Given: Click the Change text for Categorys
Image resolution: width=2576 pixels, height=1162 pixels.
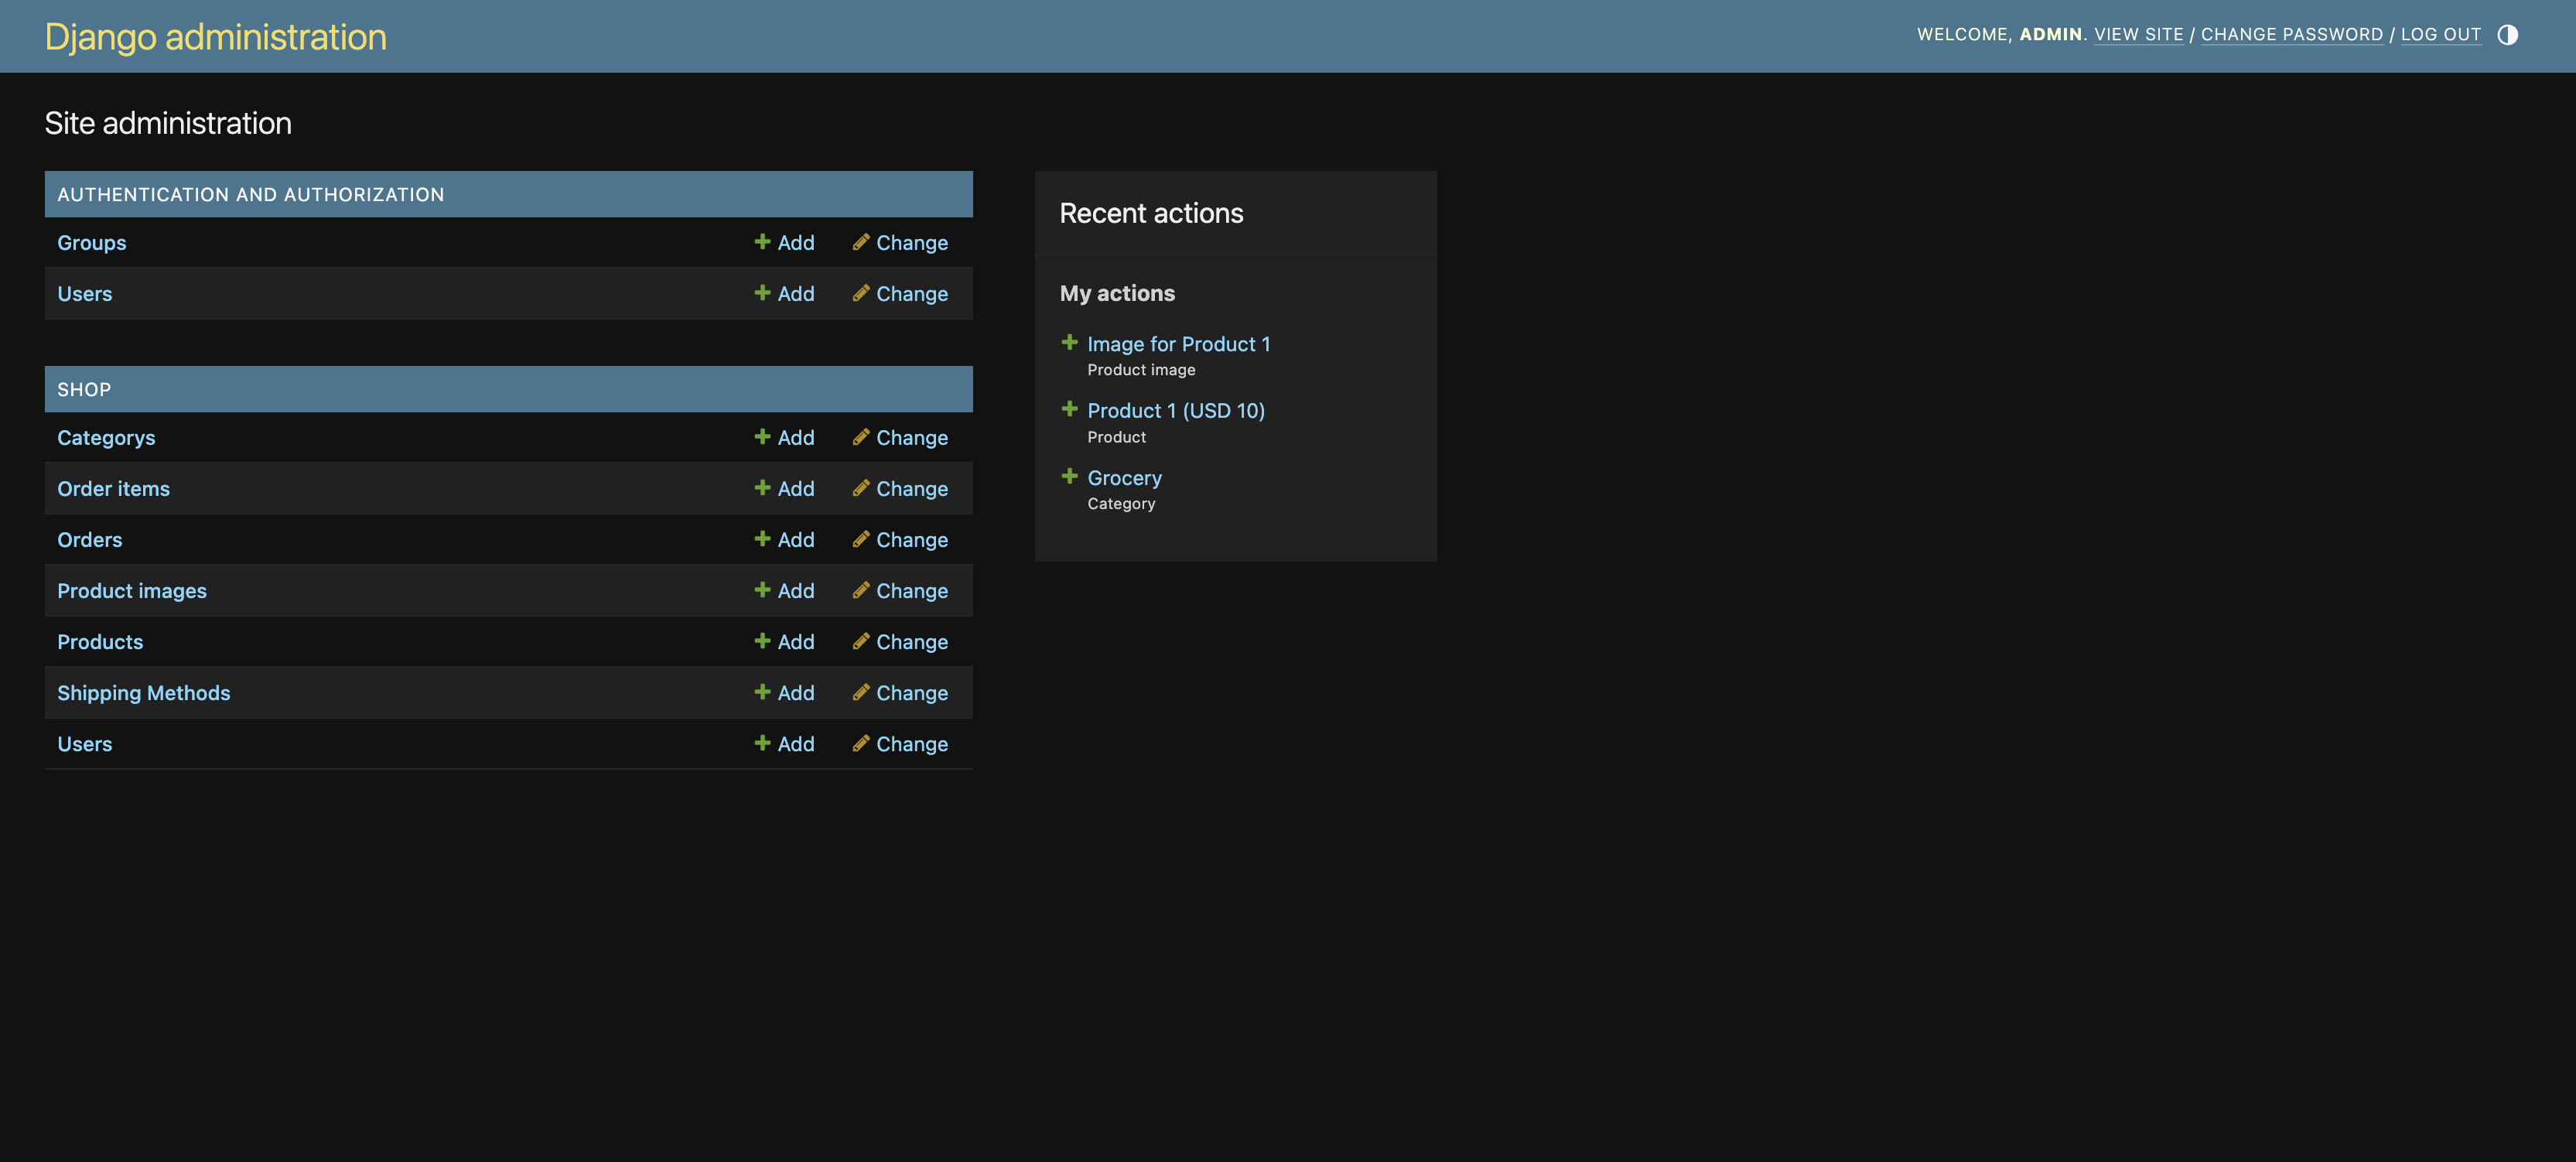Looking at the screenshot, I should tap(912, 438).
